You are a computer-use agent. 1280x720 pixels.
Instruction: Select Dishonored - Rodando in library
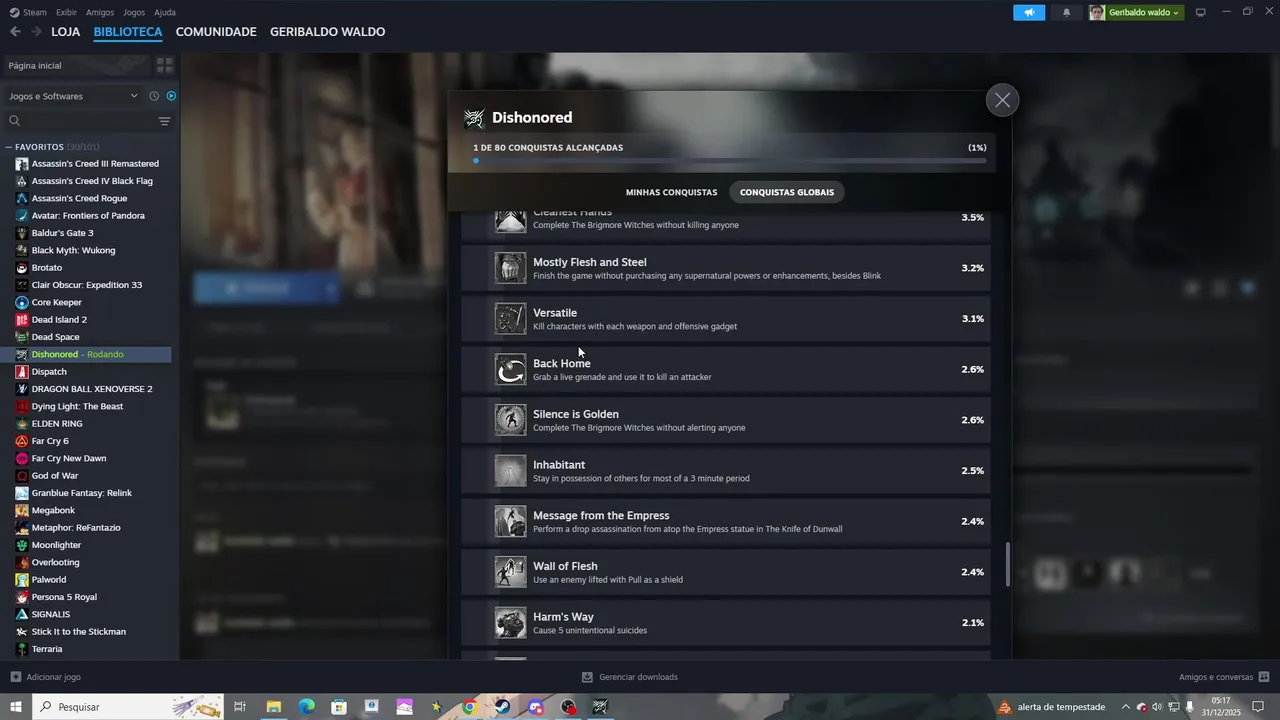coord(88,354)
